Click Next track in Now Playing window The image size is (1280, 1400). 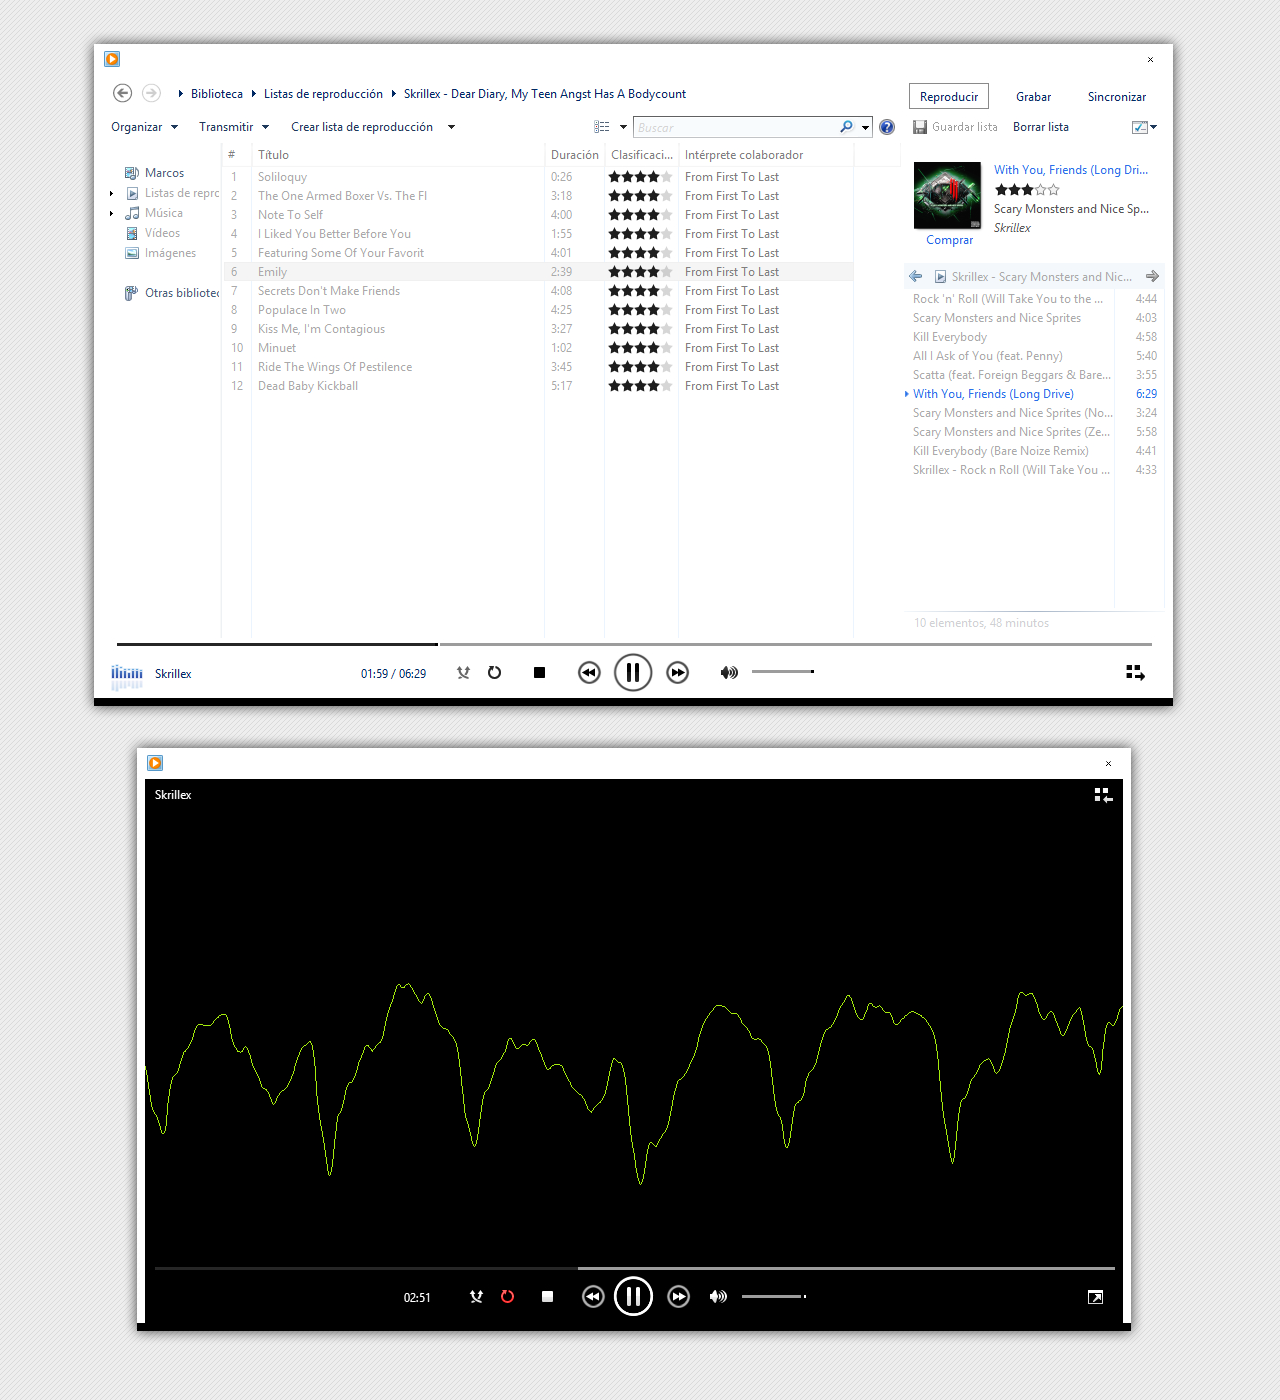[678, 1297]
